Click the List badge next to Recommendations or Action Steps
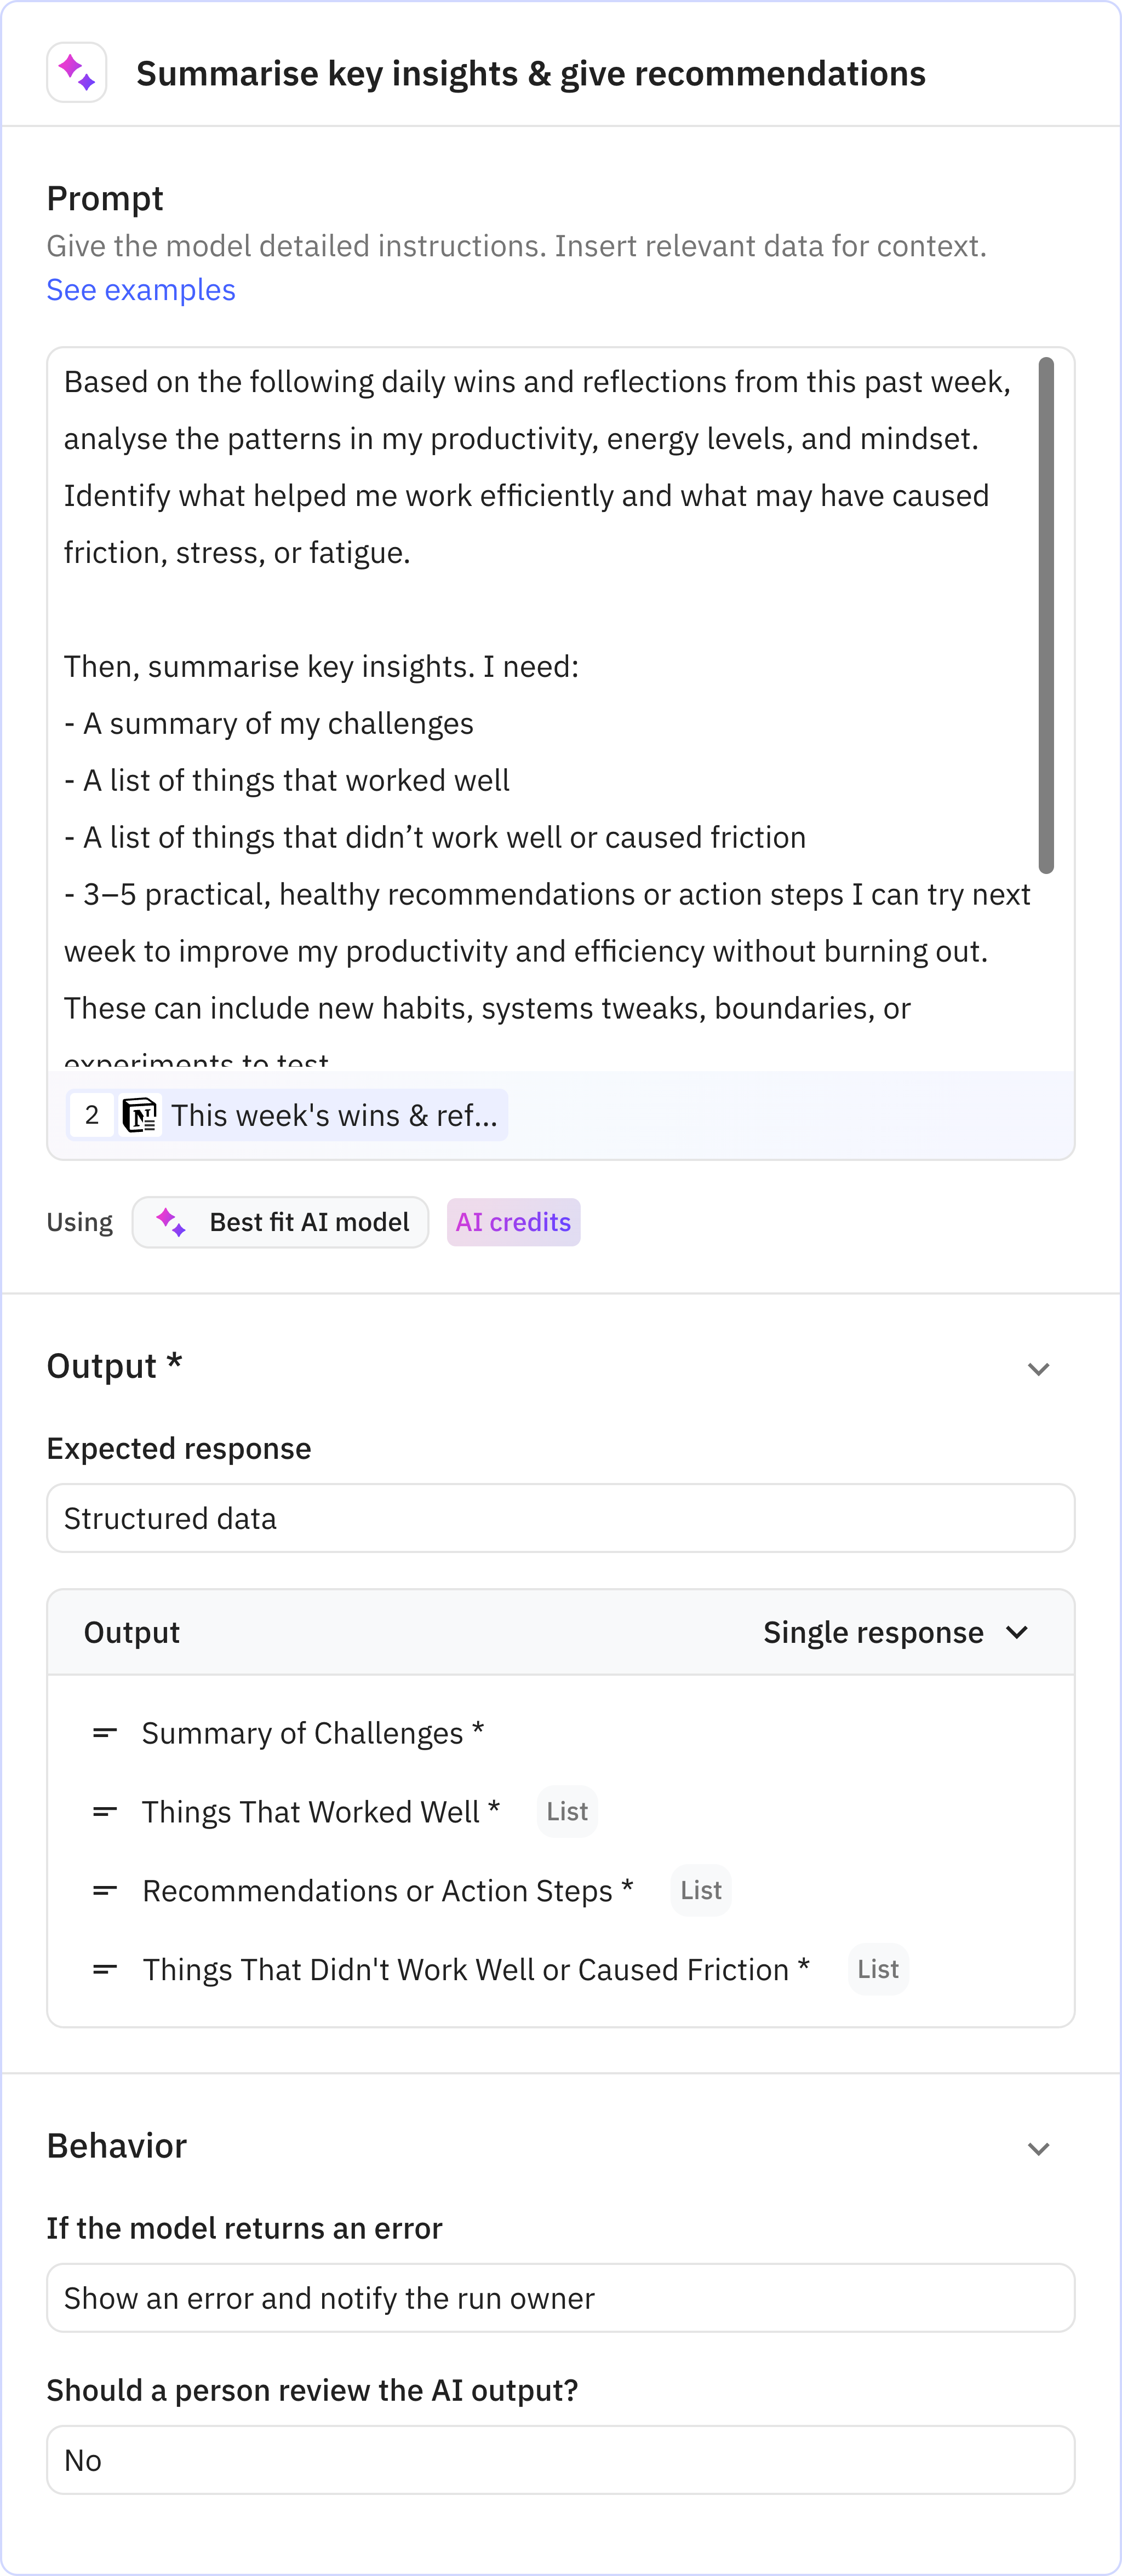The width and height of the screenshot is (1122, 2576). [700, 1890]
